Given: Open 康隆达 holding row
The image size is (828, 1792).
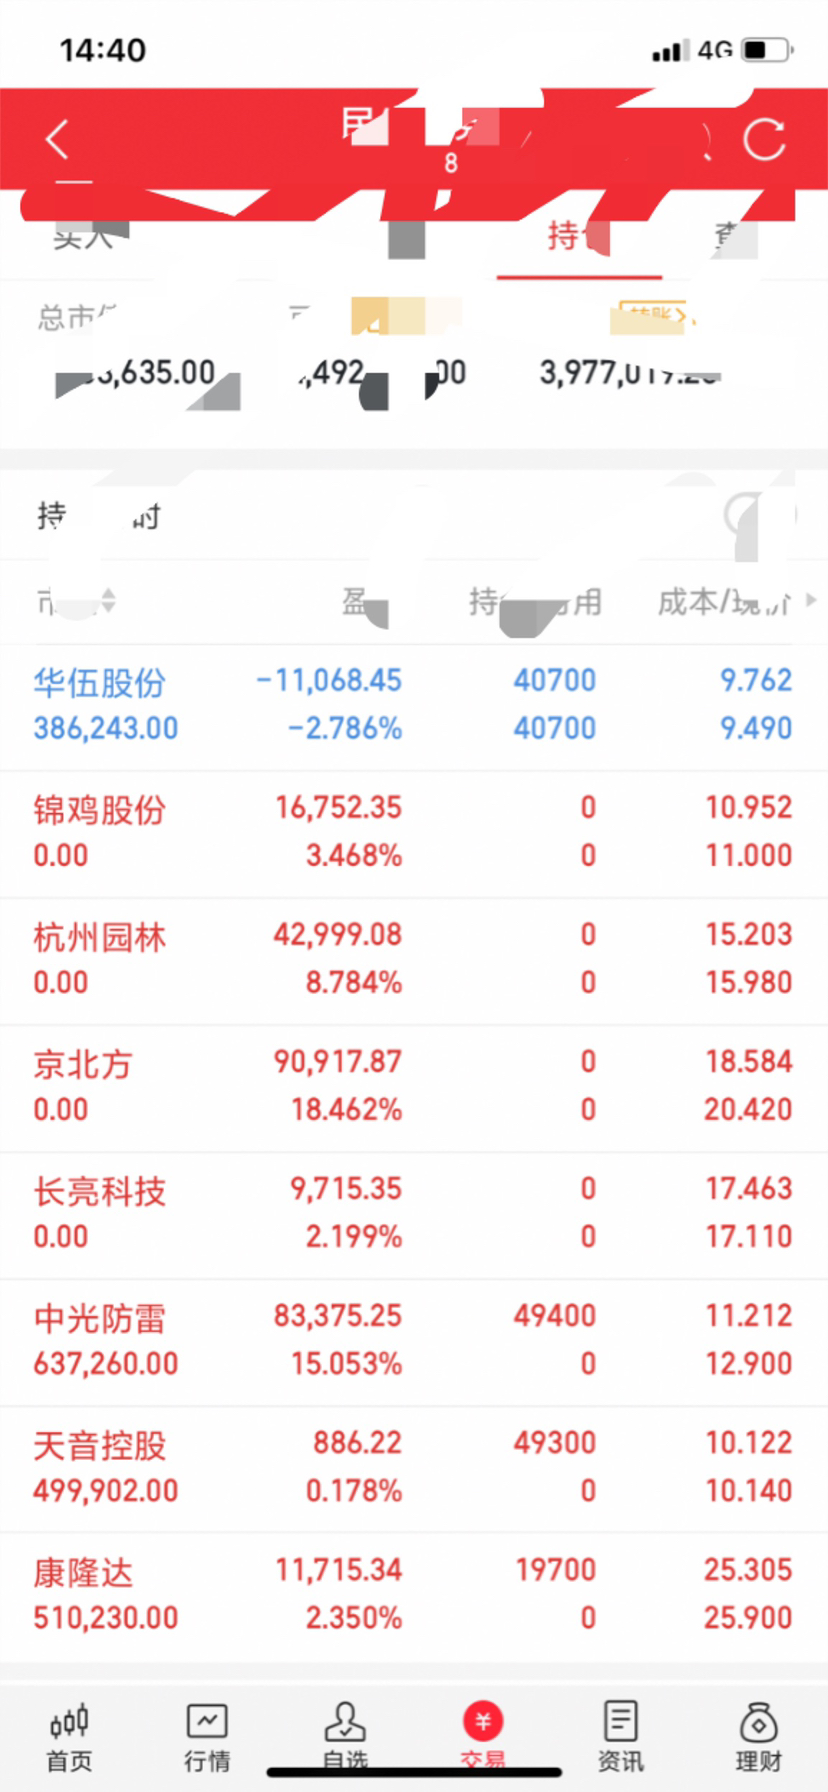Looking at the screenshot, I should click(x=414, y=1596).
